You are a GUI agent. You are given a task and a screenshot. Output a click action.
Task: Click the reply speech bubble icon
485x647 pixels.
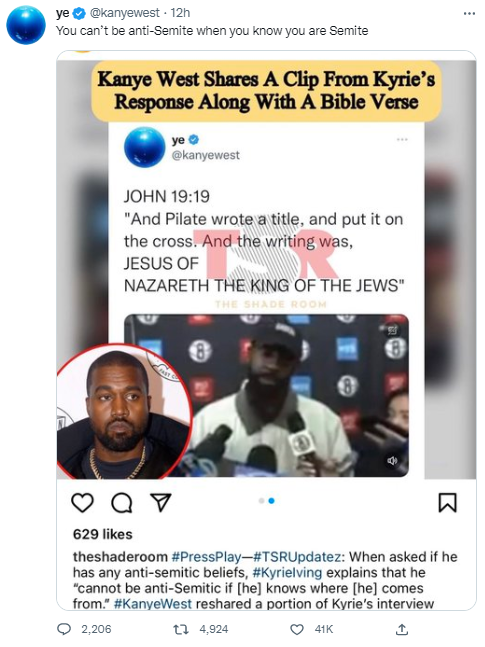click(64, 629)
